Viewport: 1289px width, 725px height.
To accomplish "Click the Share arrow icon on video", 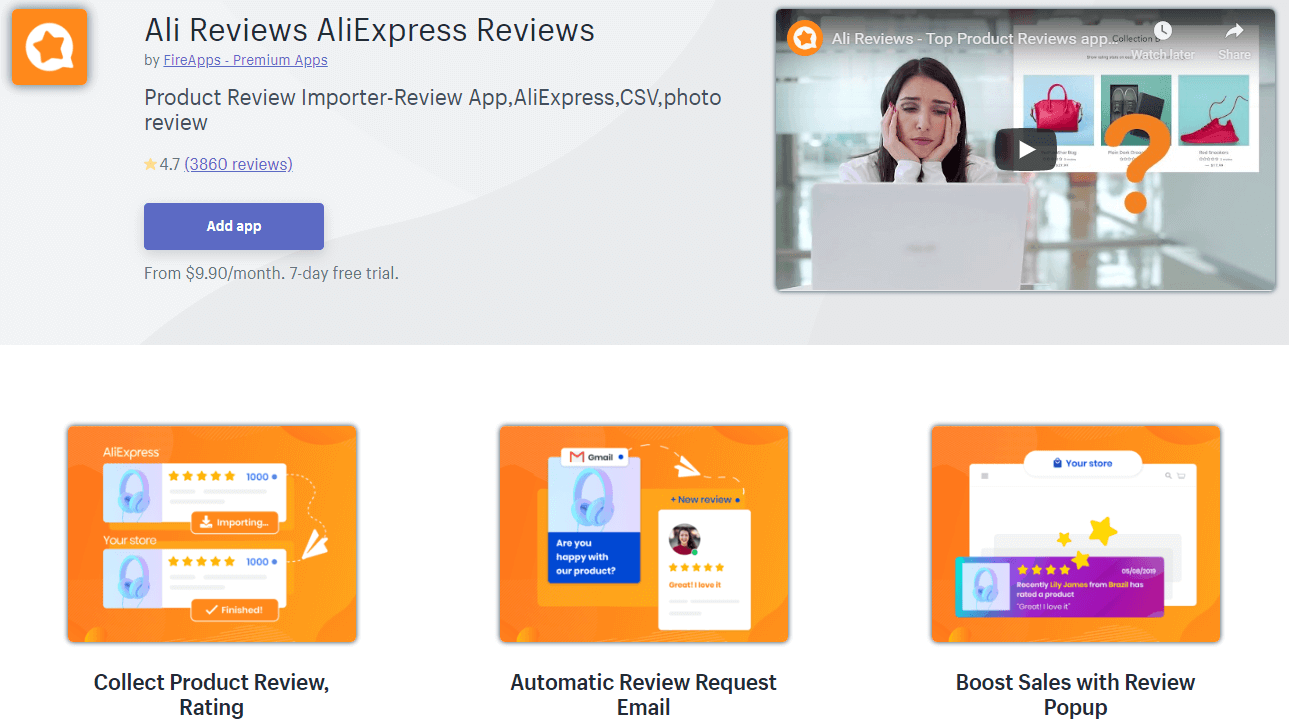I will [1234, 31].
